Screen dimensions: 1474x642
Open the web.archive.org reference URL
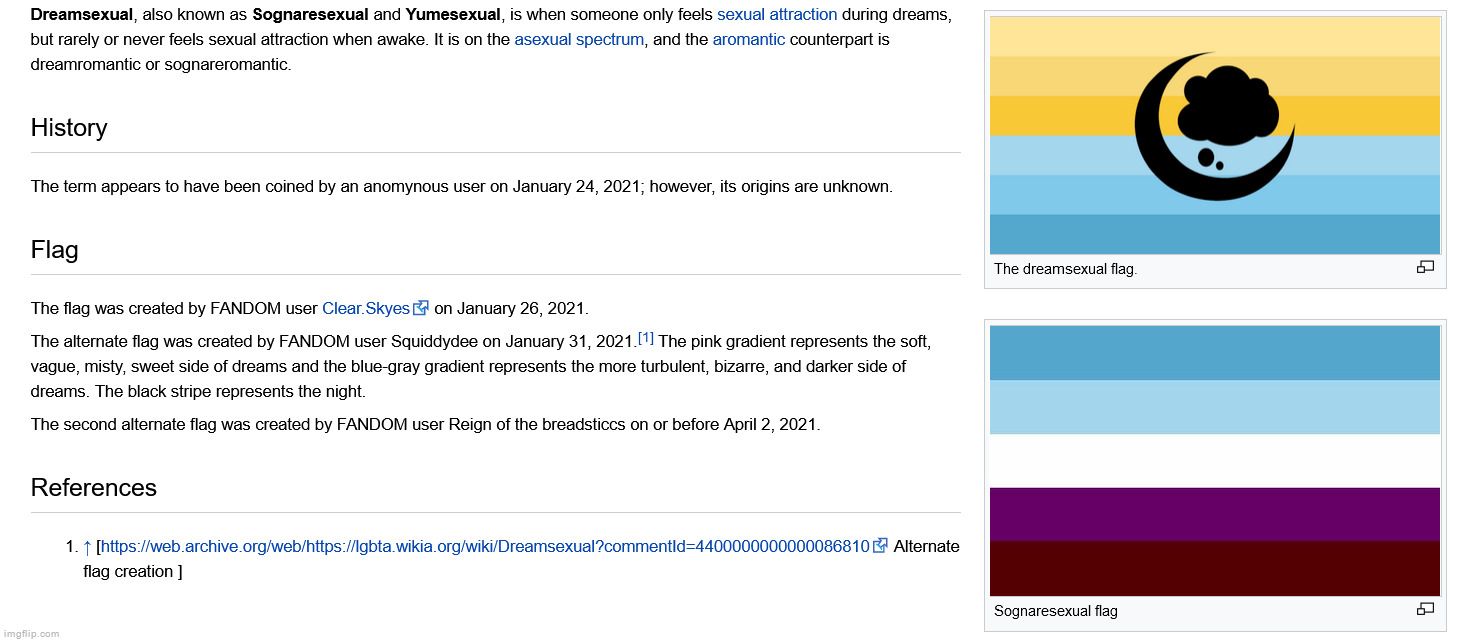(485, 546)
